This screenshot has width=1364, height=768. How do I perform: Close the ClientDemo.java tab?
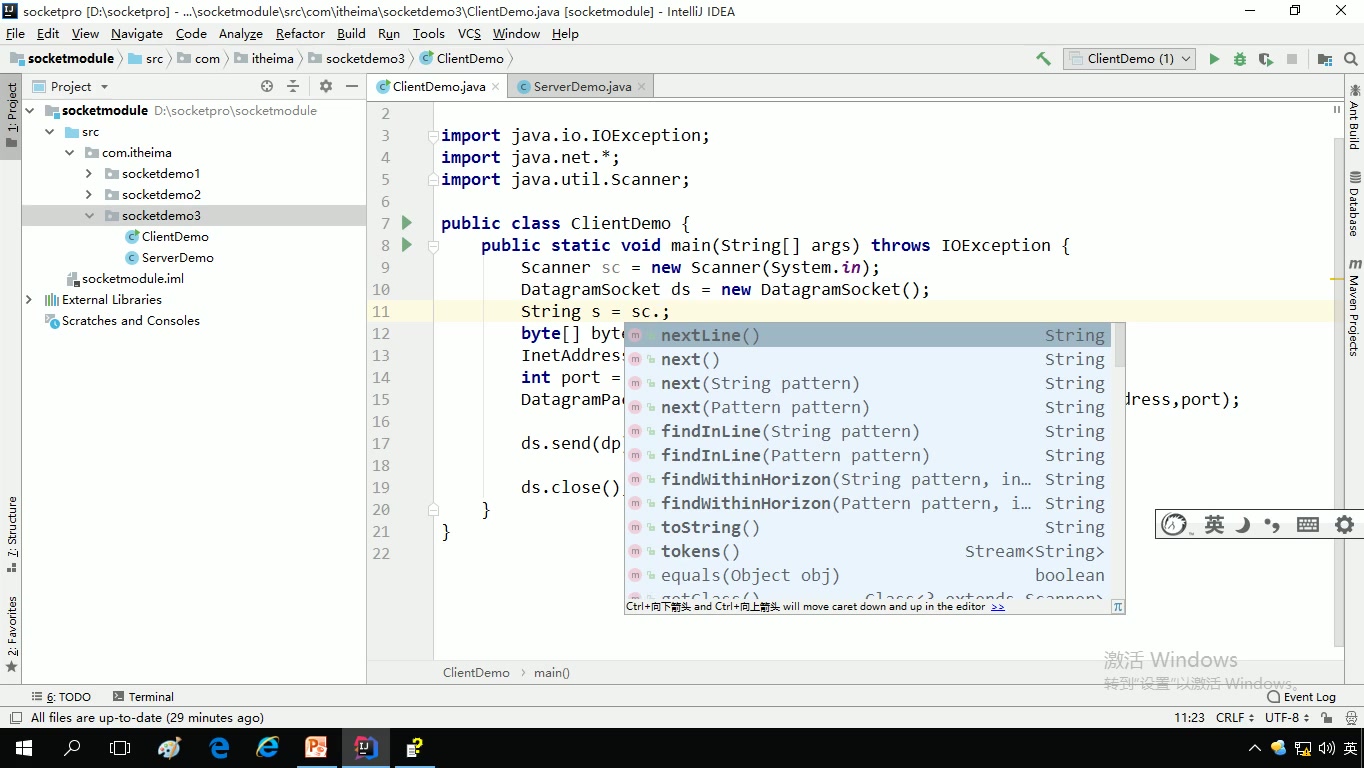[x=496, y=87]
